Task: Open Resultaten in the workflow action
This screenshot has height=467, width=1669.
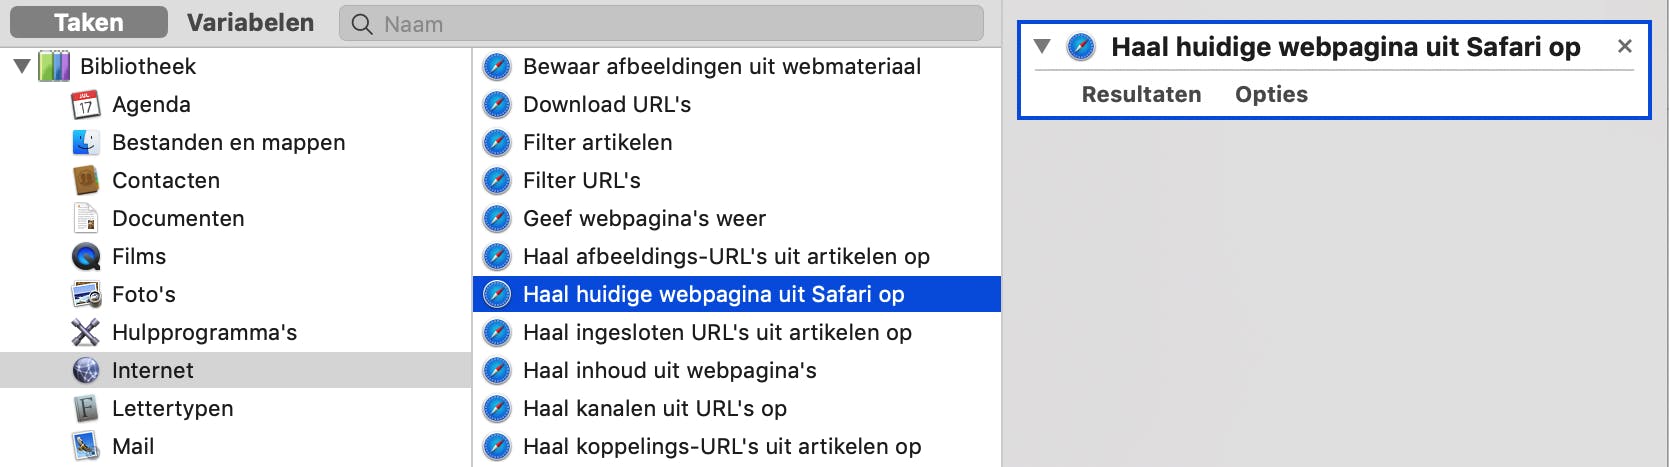Action: (x=1141, y=95)
